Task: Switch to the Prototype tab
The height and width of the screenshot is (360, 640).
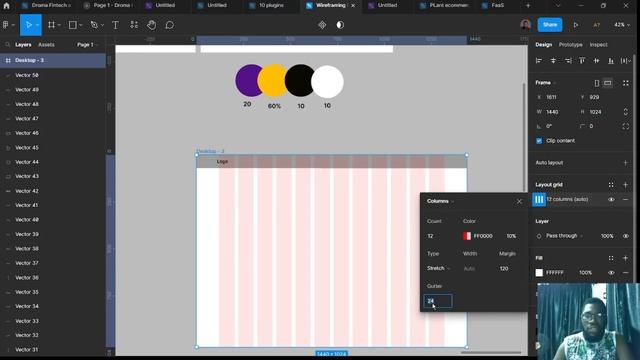Action: (x=571, y=44)
